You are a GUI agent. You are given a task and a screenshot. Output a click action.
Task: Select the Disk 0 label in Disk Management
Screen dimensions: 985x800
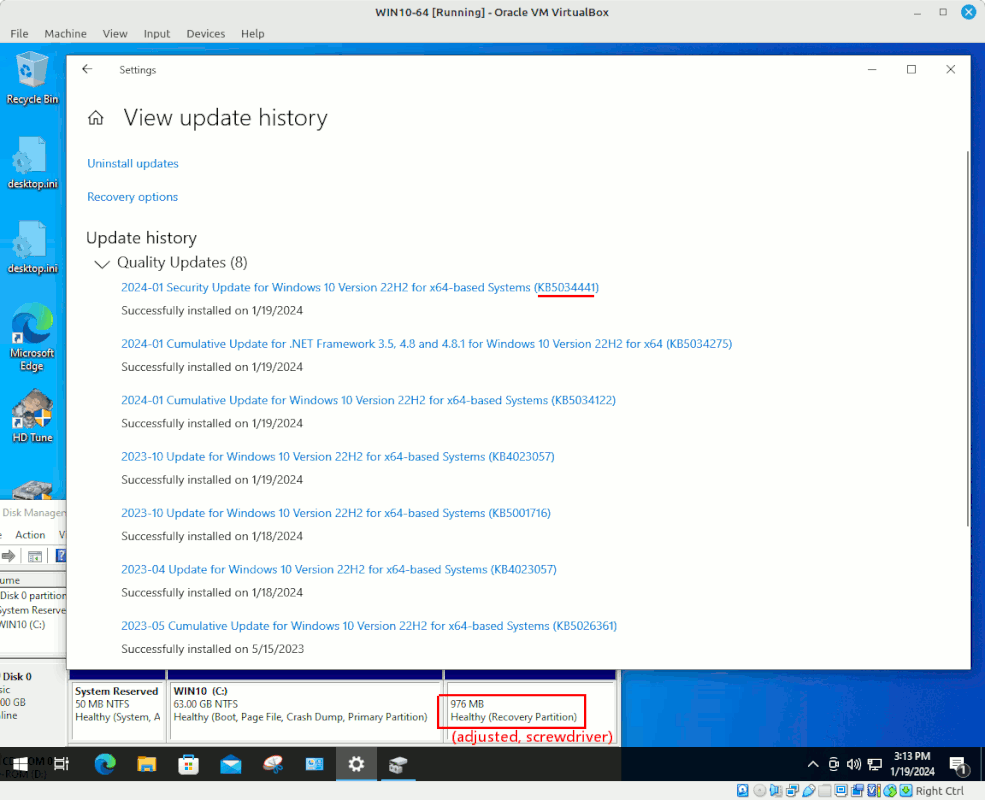pyautogui.click(x=17, y=676)
